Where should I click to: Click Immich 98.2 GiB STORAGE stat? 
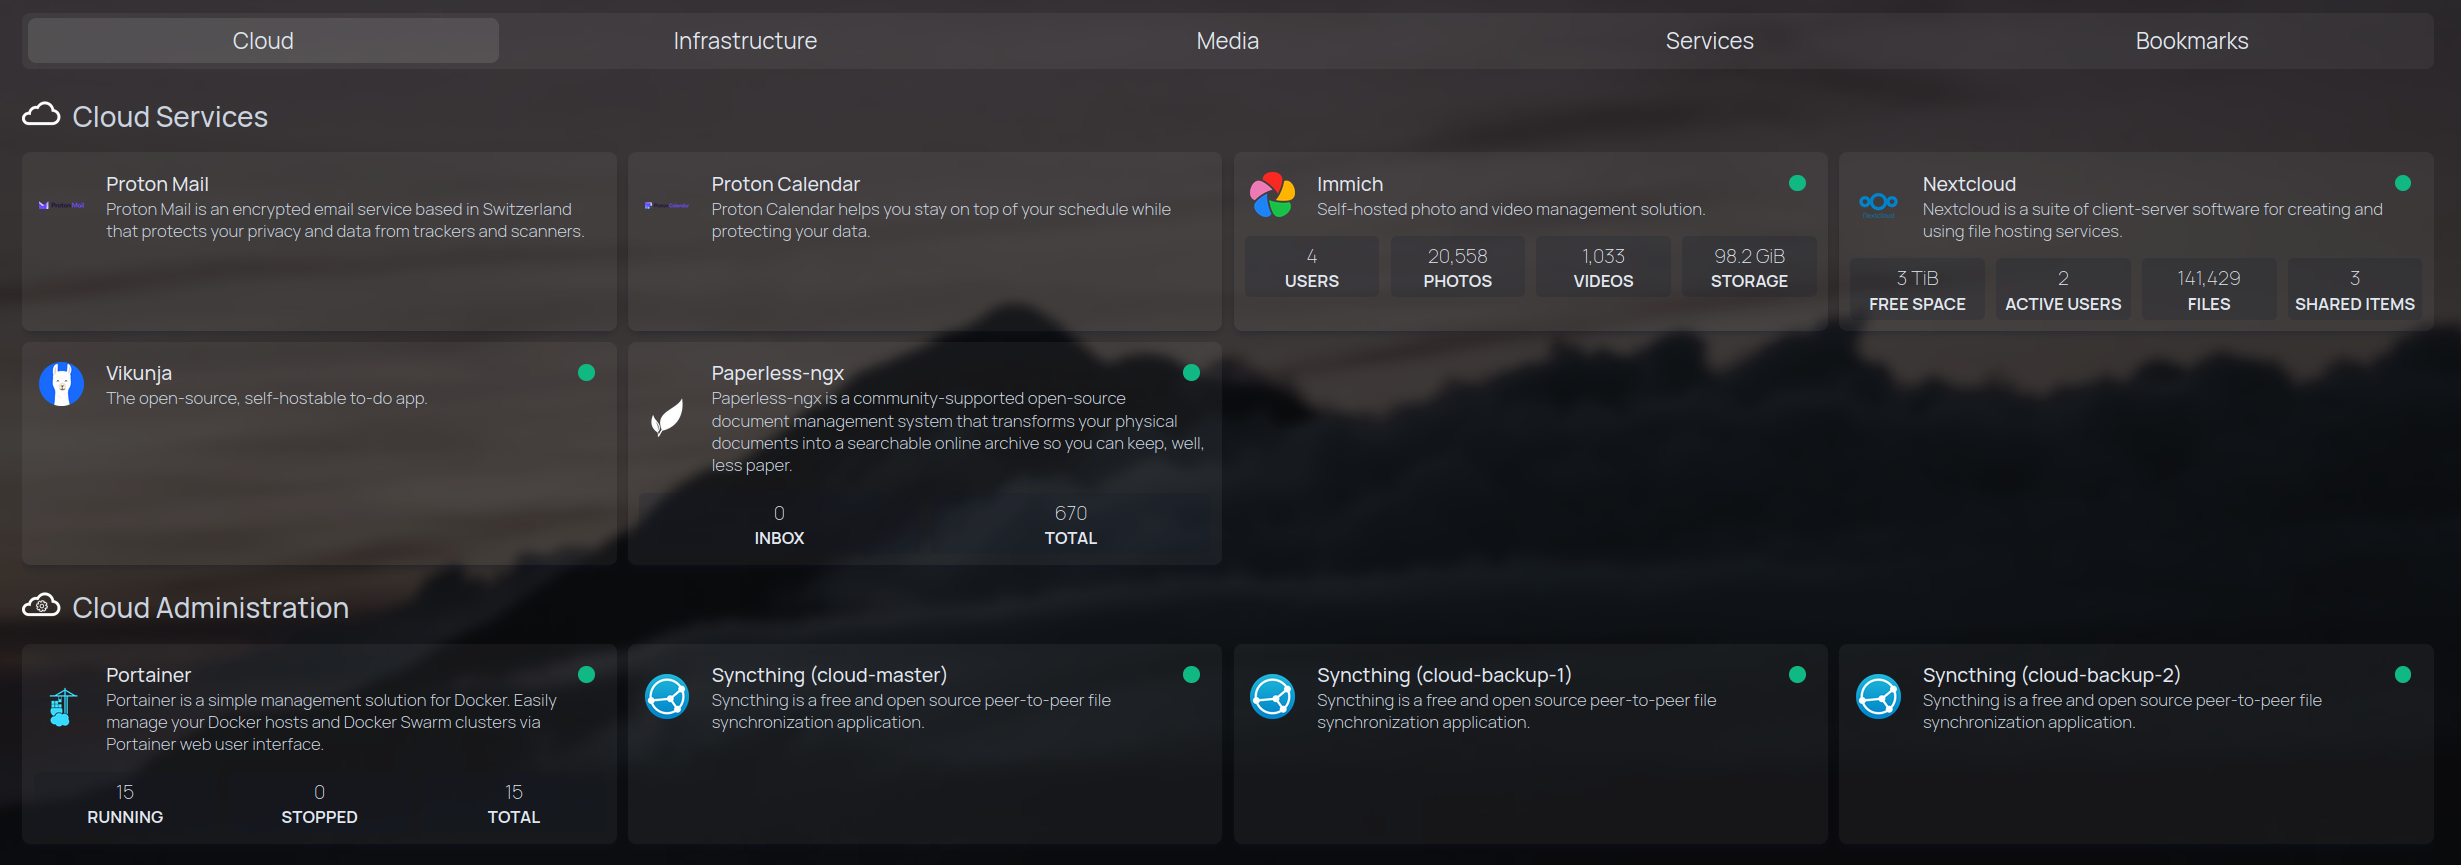pos(1749,267)
